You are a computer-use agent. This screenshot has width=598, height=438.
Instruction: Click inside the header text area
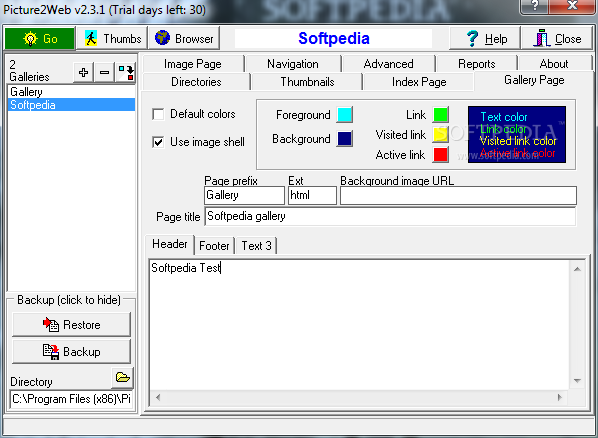(358, 324)
